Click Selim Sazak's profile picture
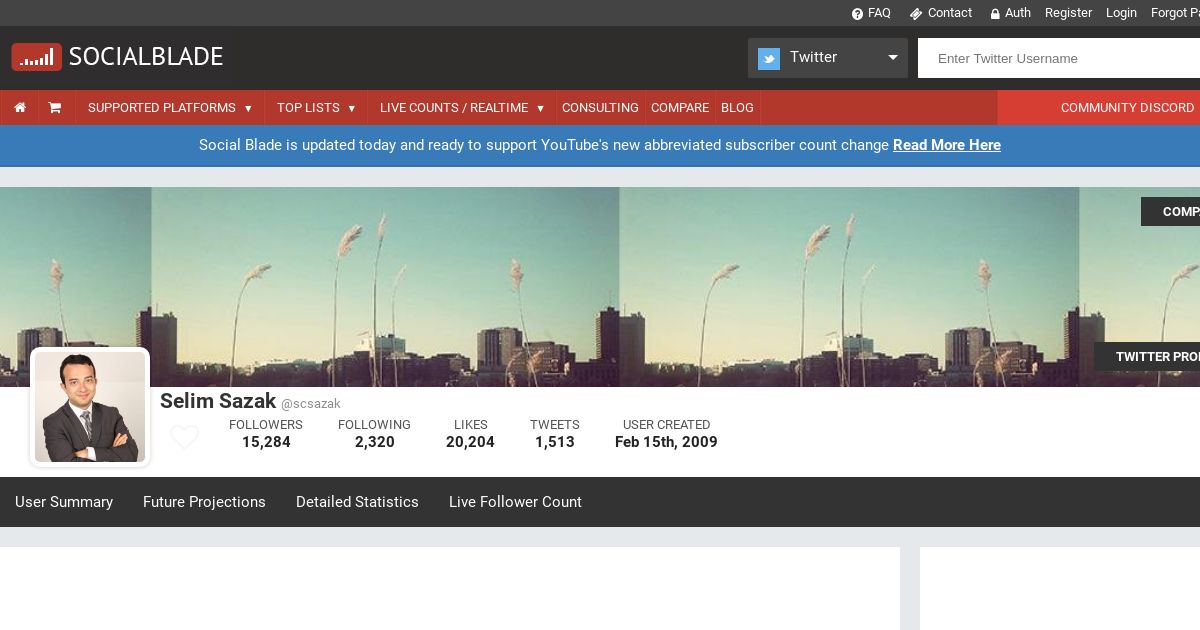 pyautogui.click(x=90, y=407)
